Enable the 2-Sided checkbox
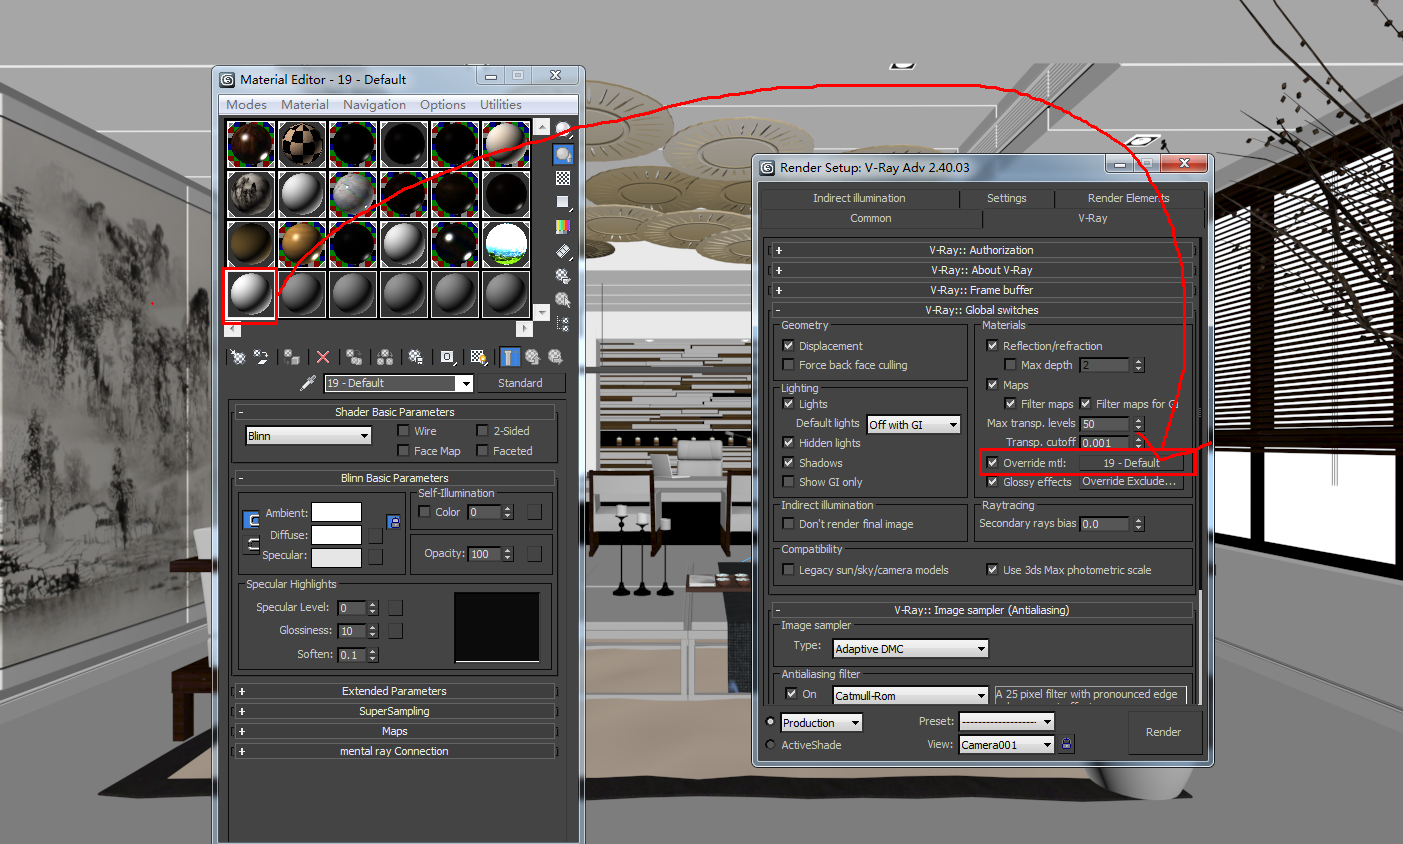This screenshot has height=844, width=1403. 482,431
